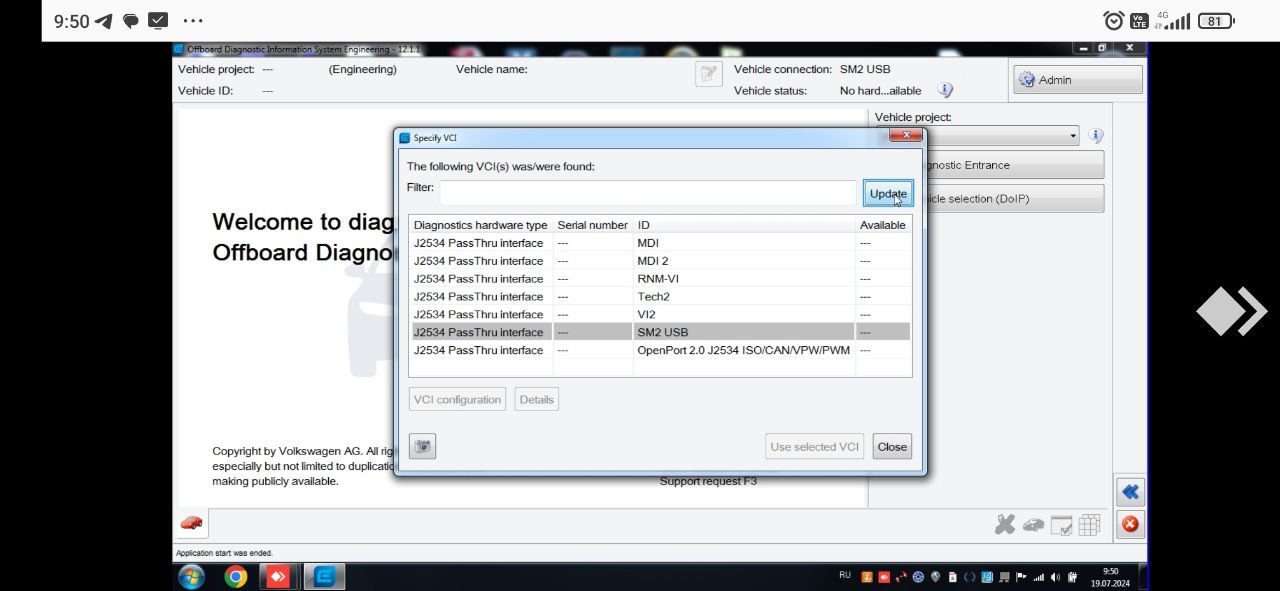Launch Google Chrome from the taskbar
The image size is (1280, 591).
pyautogui.click(x=236, y=577)
